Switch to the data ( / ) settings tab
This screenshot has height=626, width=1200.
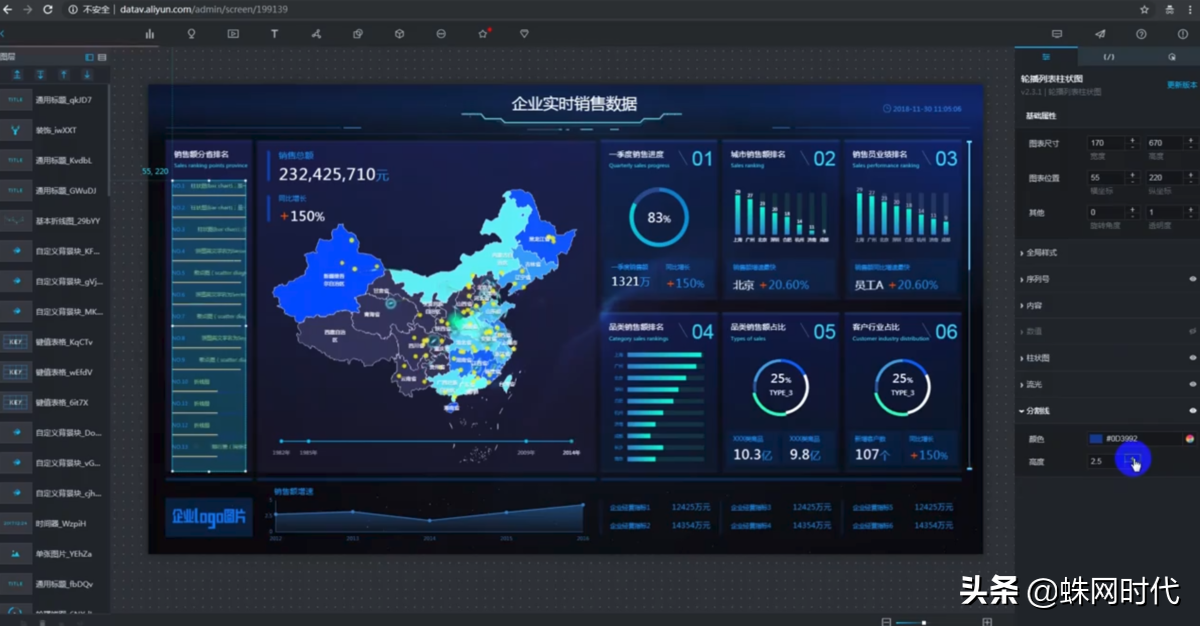1108,57
